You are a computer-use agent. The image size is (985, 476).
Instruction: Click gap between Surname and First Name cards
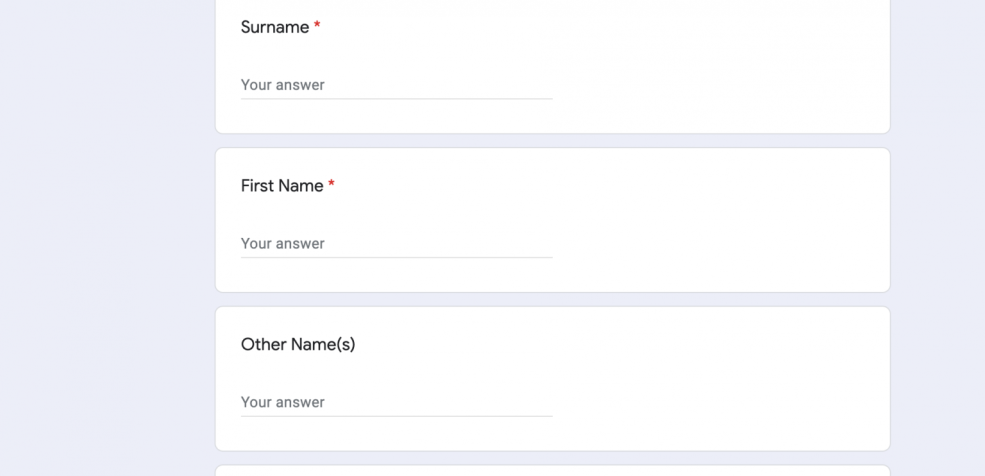[552, 141]
